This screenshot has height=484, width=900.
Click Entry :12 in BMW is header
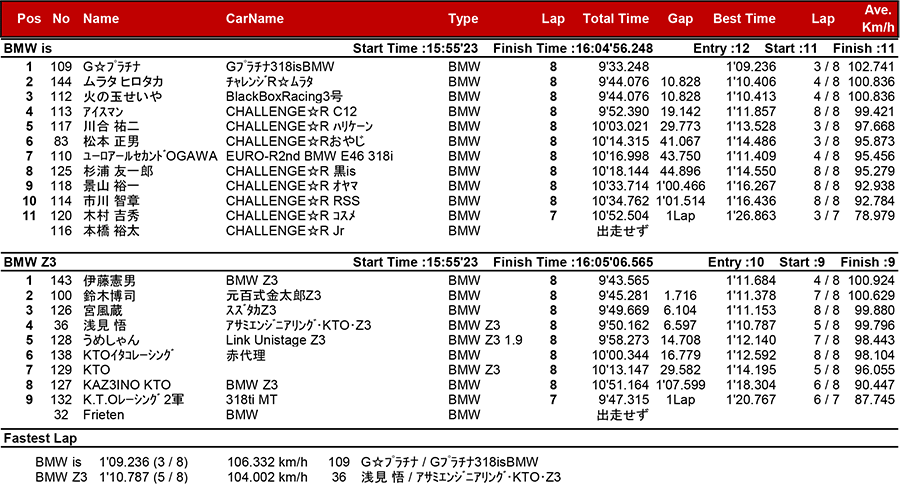point(721,48)
